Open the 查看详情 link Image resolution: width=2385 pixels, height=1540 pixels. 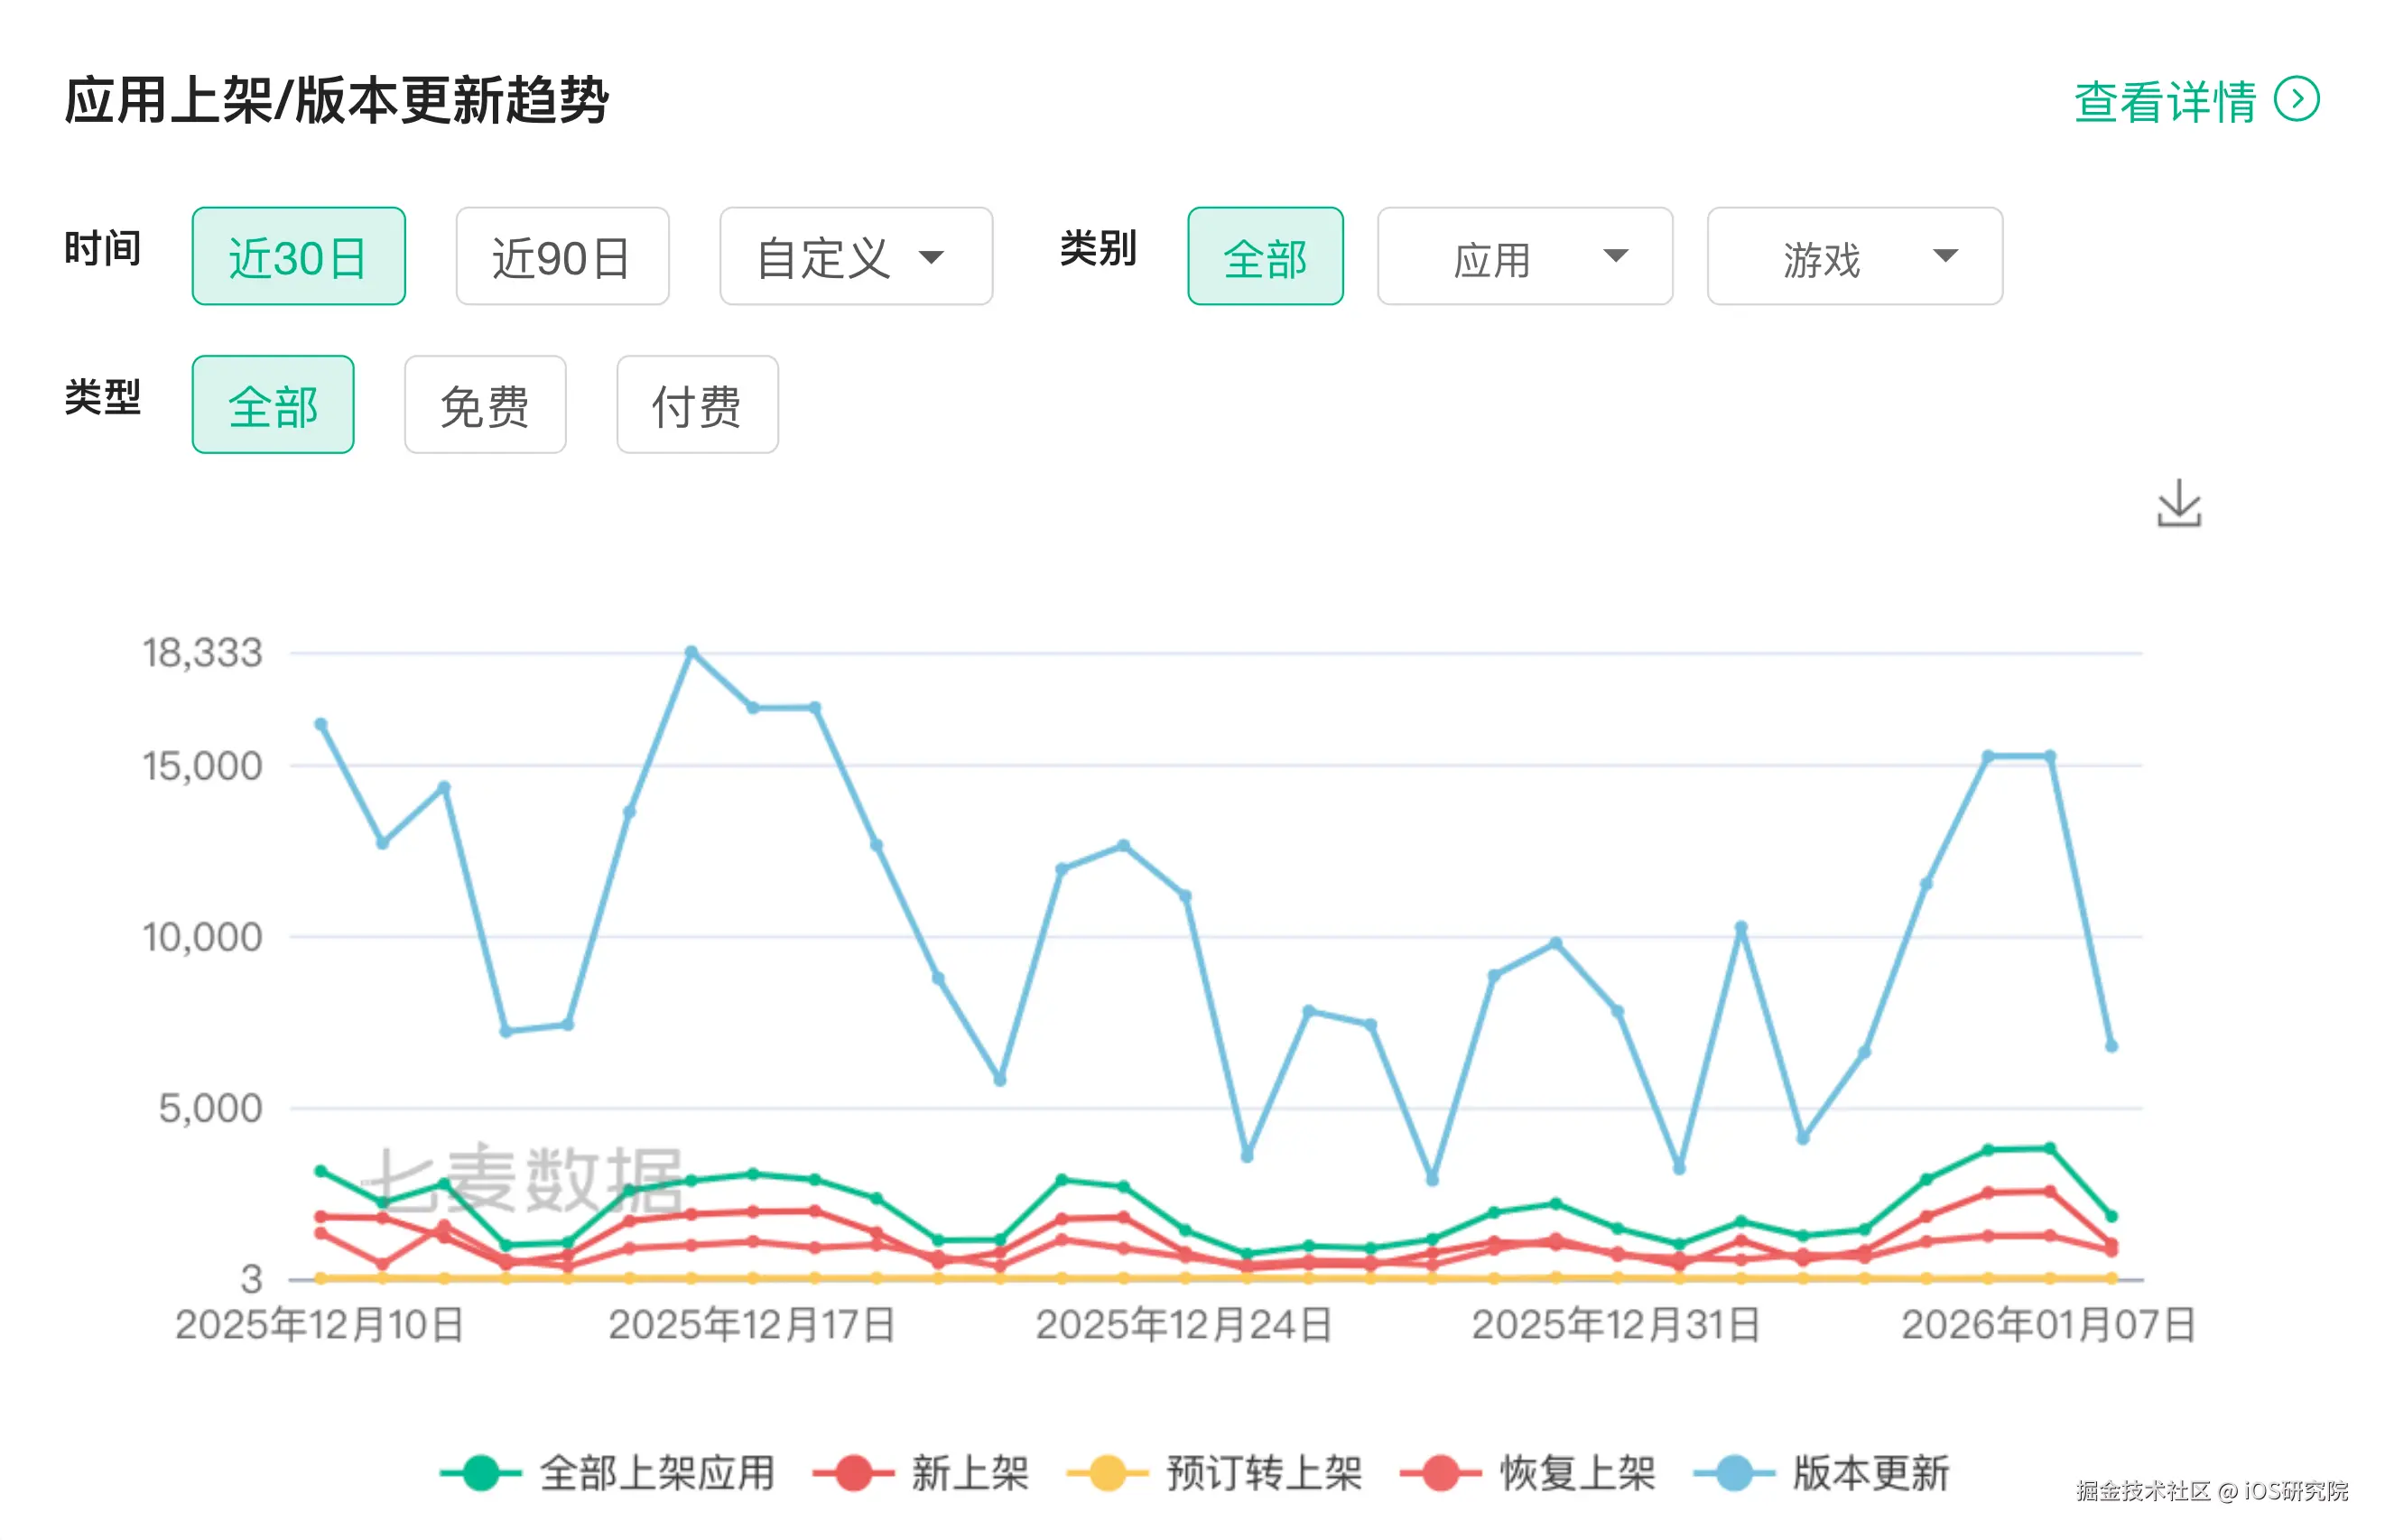click(x=2165, y=101)
